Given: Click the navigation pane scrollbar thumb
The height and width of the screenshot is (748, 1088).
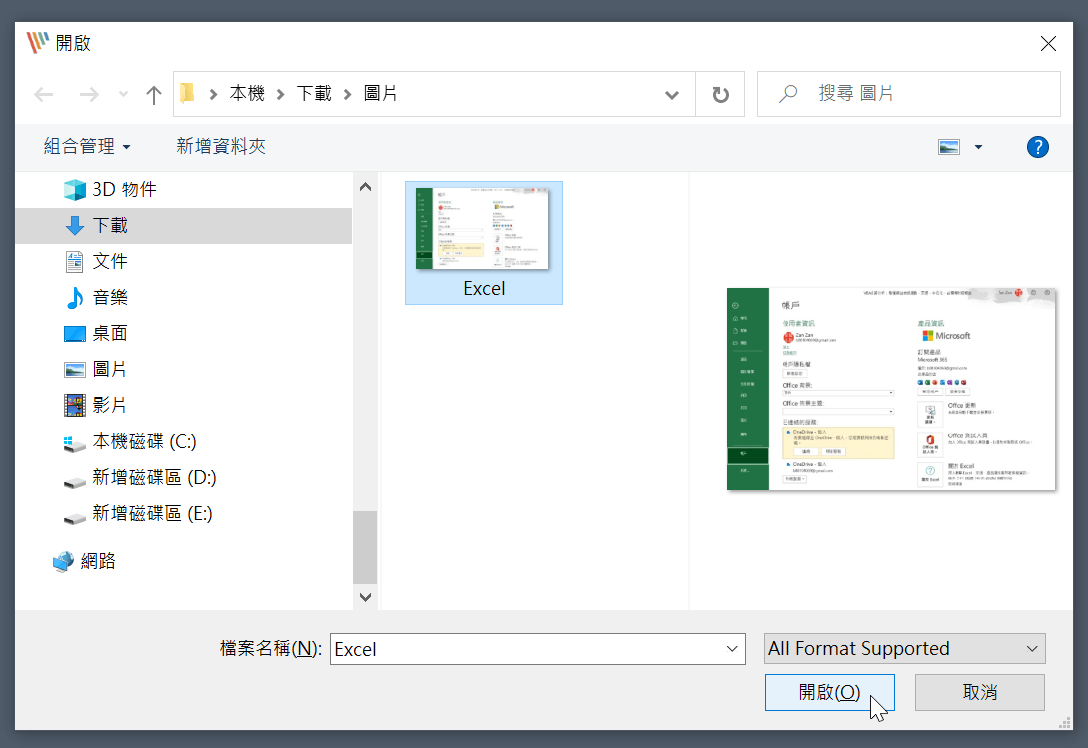Looking at the screenshot, I should click(365, 547).
